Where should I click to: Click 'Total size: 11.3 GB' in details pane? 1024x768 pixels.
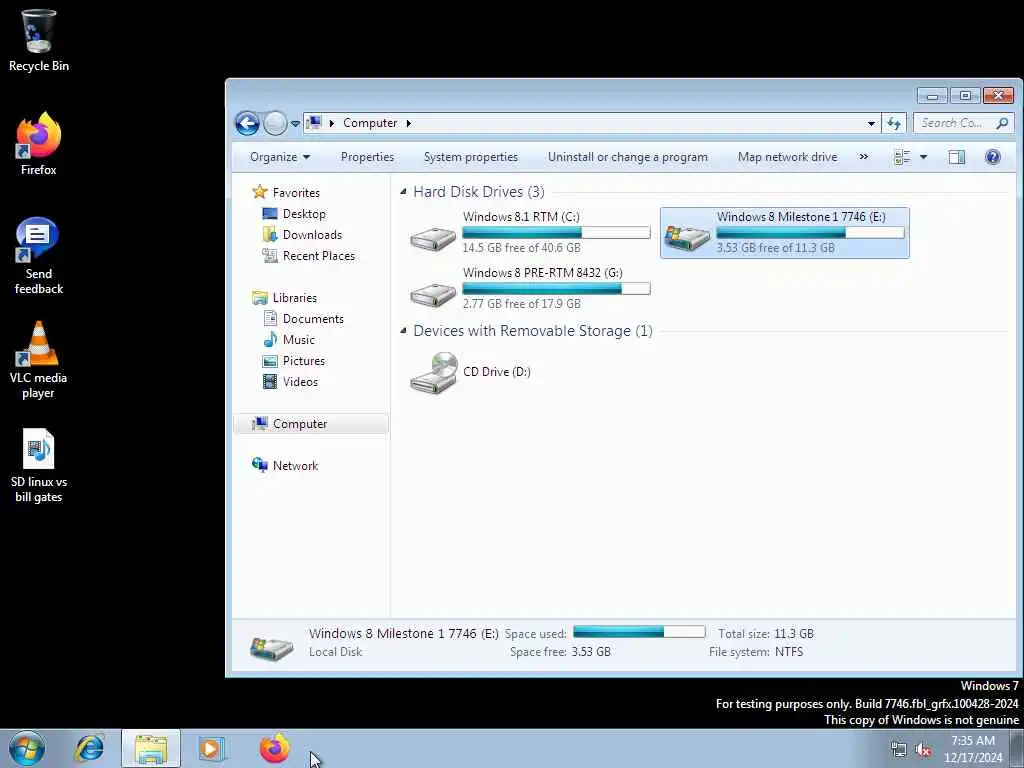pos(765,633)
